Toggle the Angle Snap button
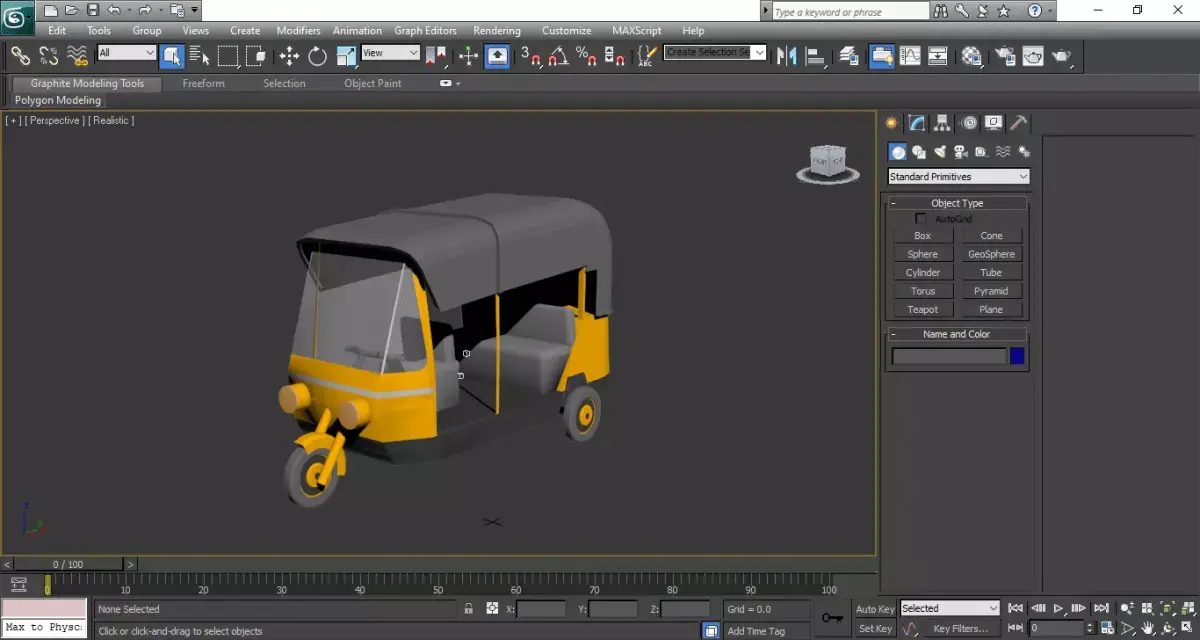The width and height of the screenshot is (1200, 640). point(559,55)
